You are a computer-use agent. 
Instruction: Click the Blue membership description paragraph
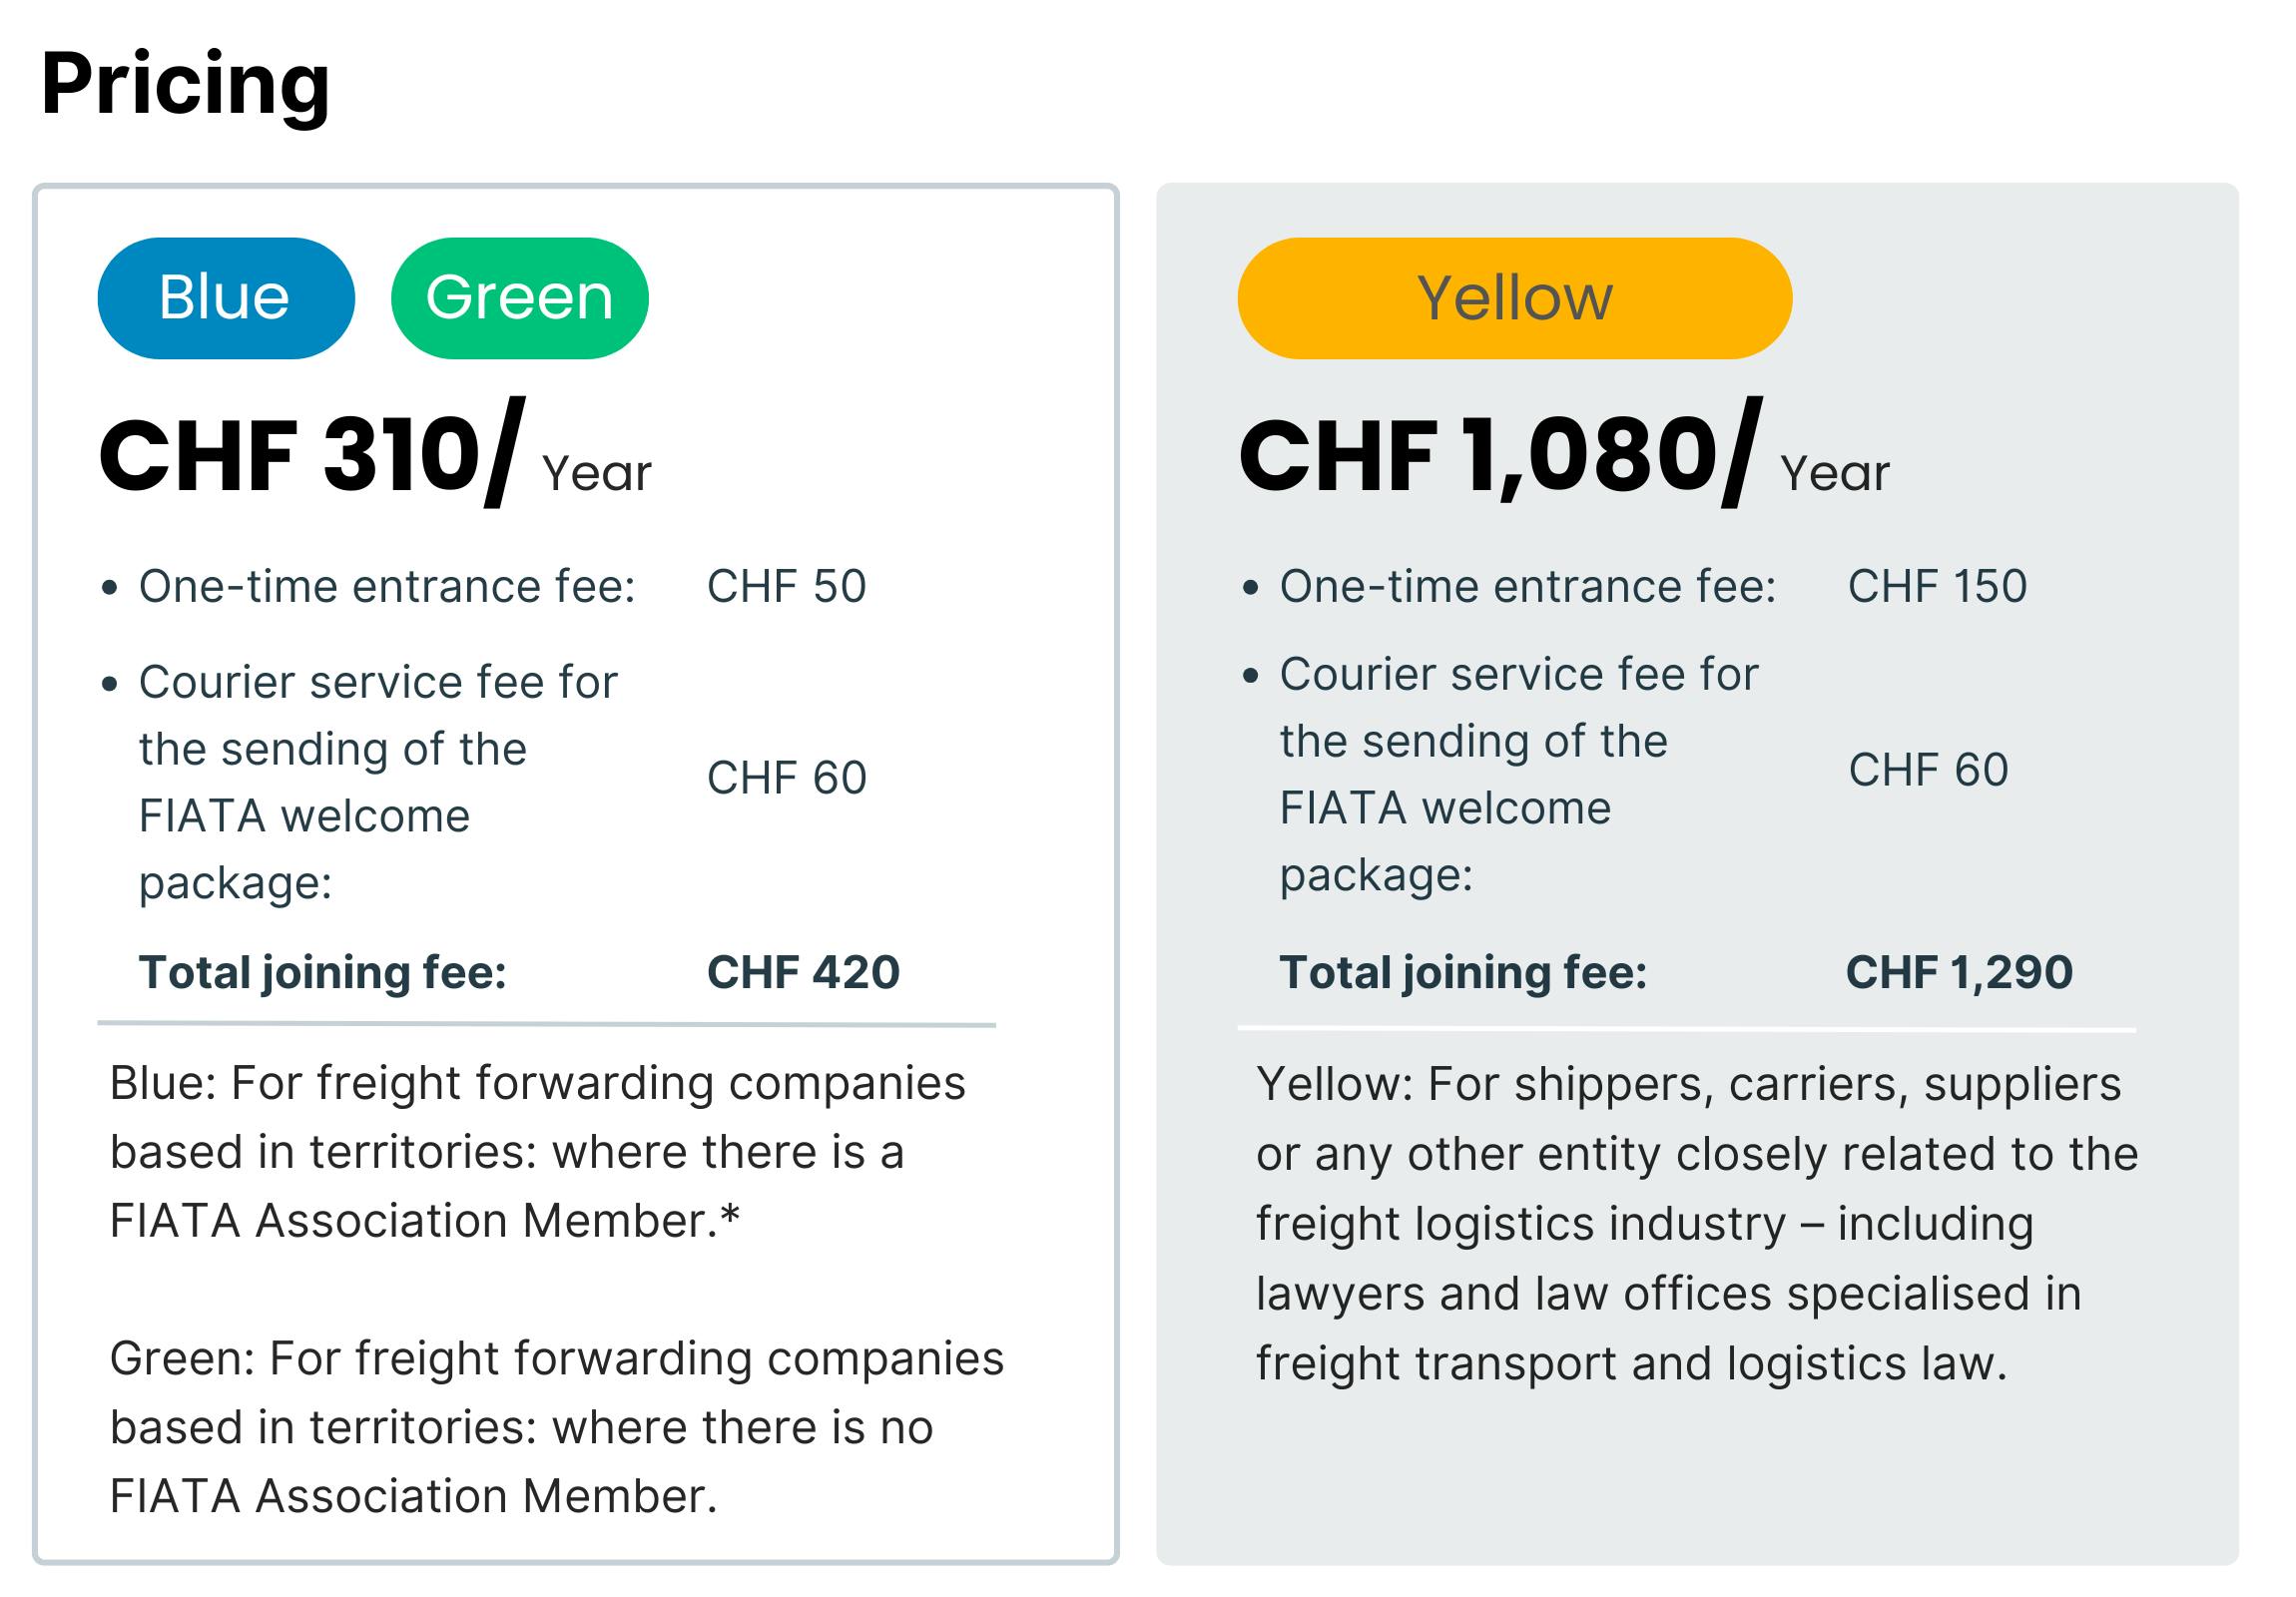[x=537, y=1152]
